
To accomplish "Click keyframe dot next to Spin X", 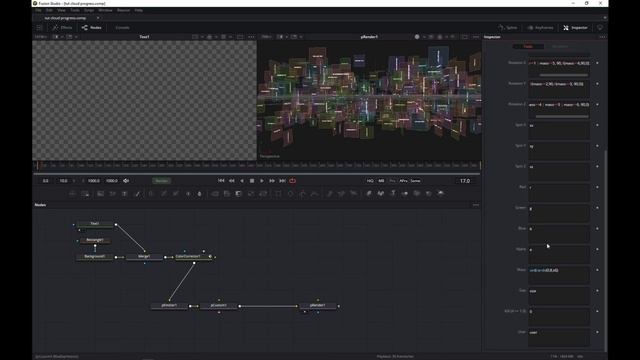I will pos(597,125).
